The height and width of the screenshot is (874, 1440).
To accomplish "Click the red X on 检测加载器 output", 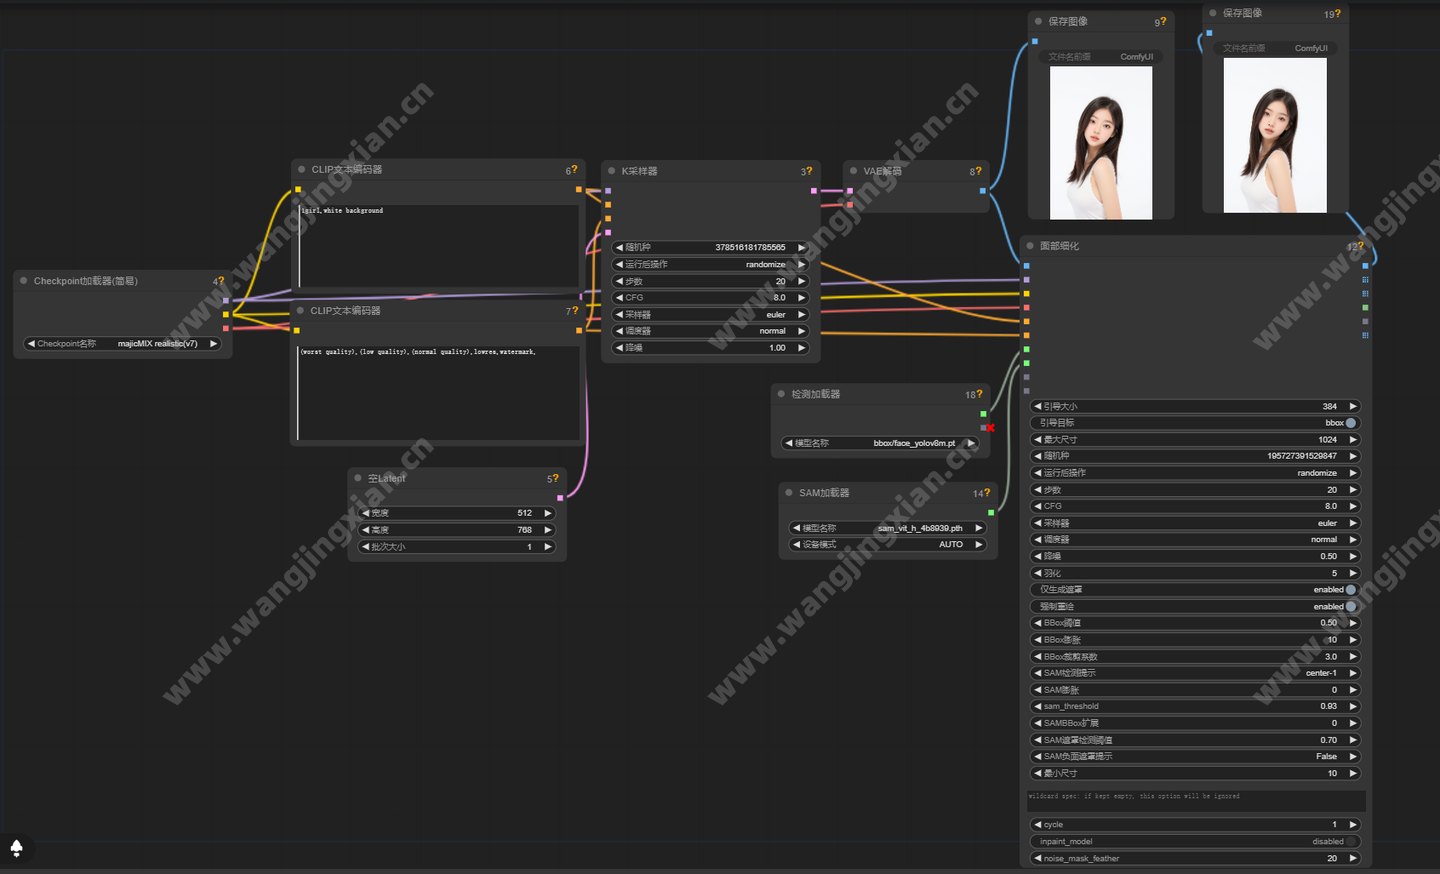I will pos(990,428).
